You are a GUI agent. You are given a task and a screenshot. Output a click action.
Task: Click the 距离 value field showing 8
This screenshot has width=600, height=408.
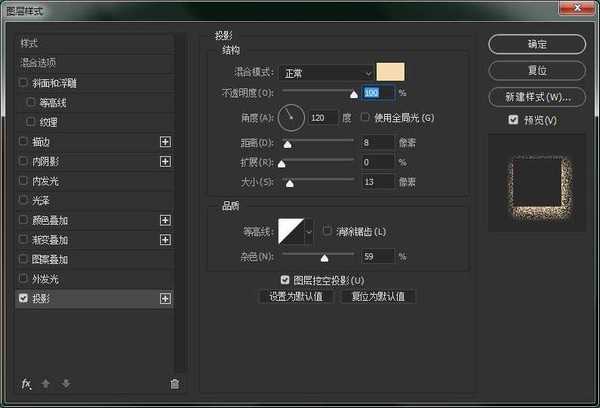[377, 142]
